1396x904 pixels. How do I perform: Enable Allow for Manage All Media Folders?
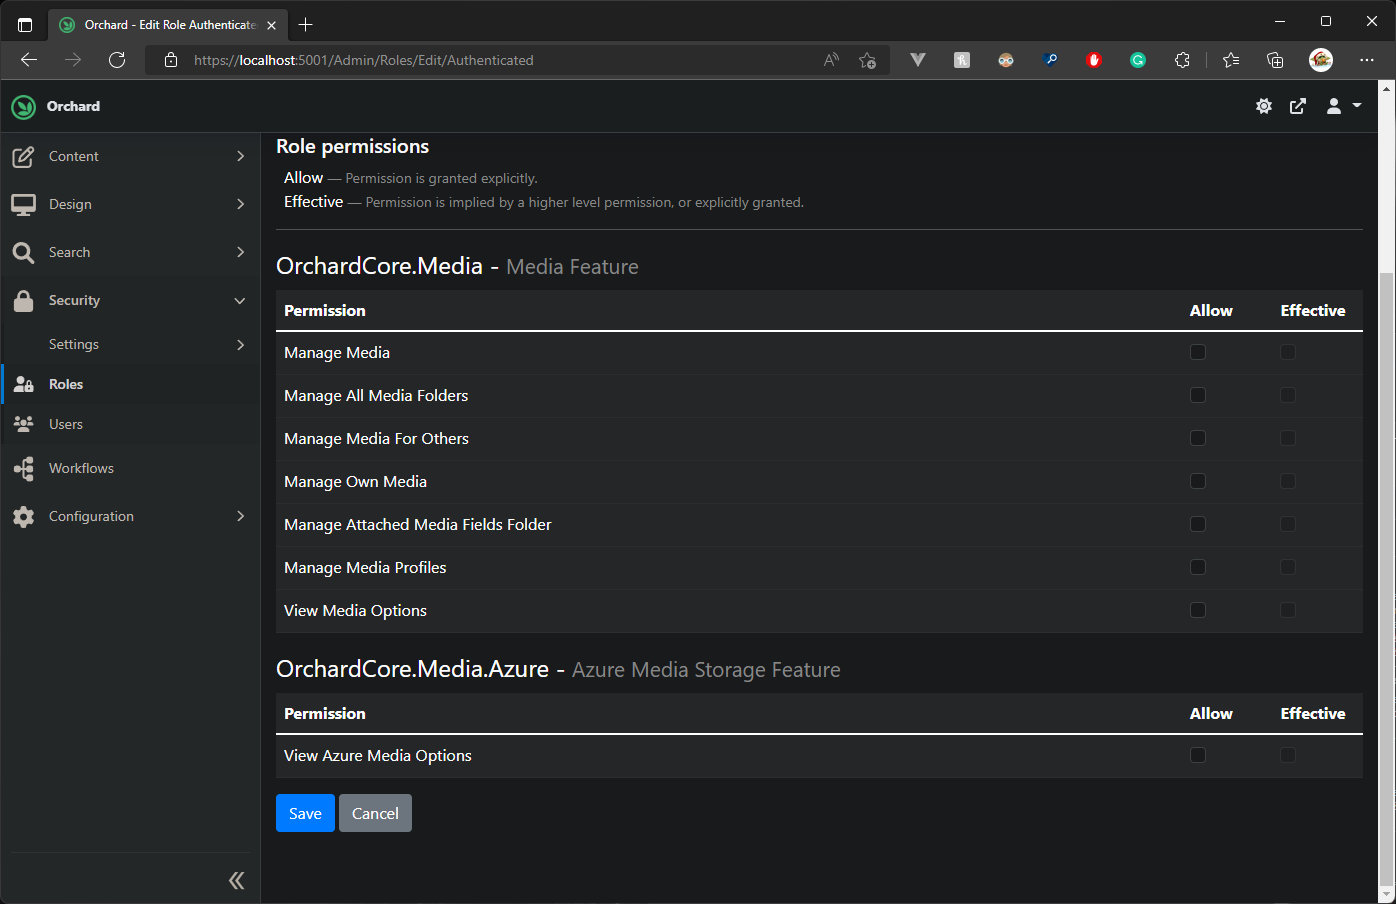1198,395
